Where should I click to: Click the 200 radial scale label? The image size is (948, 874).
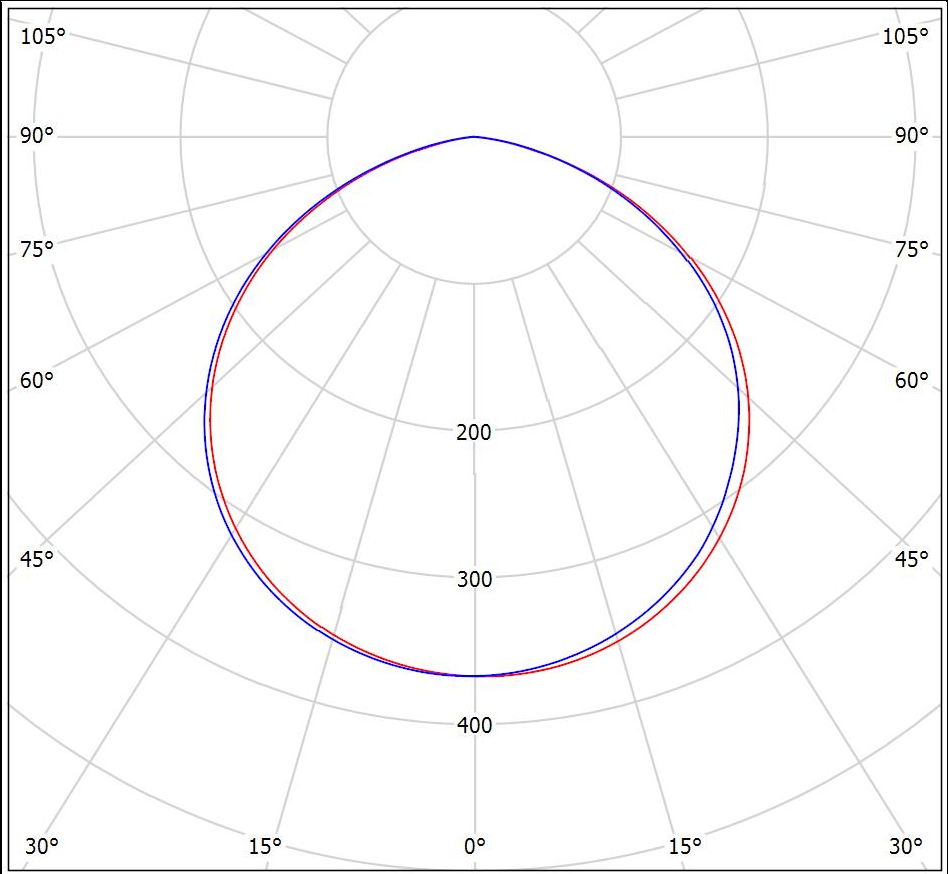click(x=474, y=432)
